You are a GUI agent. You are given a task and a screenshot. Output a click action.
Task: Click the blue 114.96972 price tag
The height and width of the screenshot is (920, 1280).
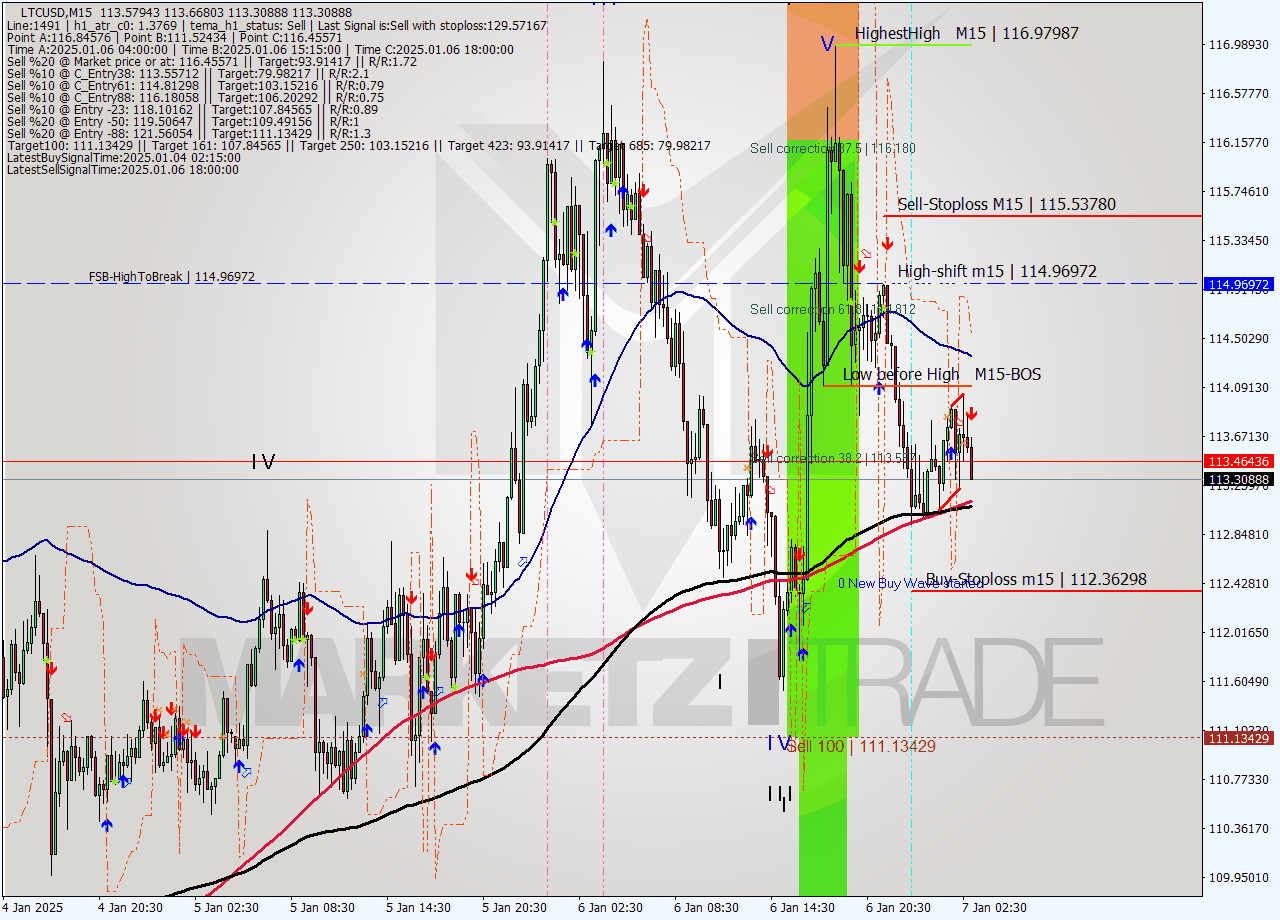[x=1240, y=284]
